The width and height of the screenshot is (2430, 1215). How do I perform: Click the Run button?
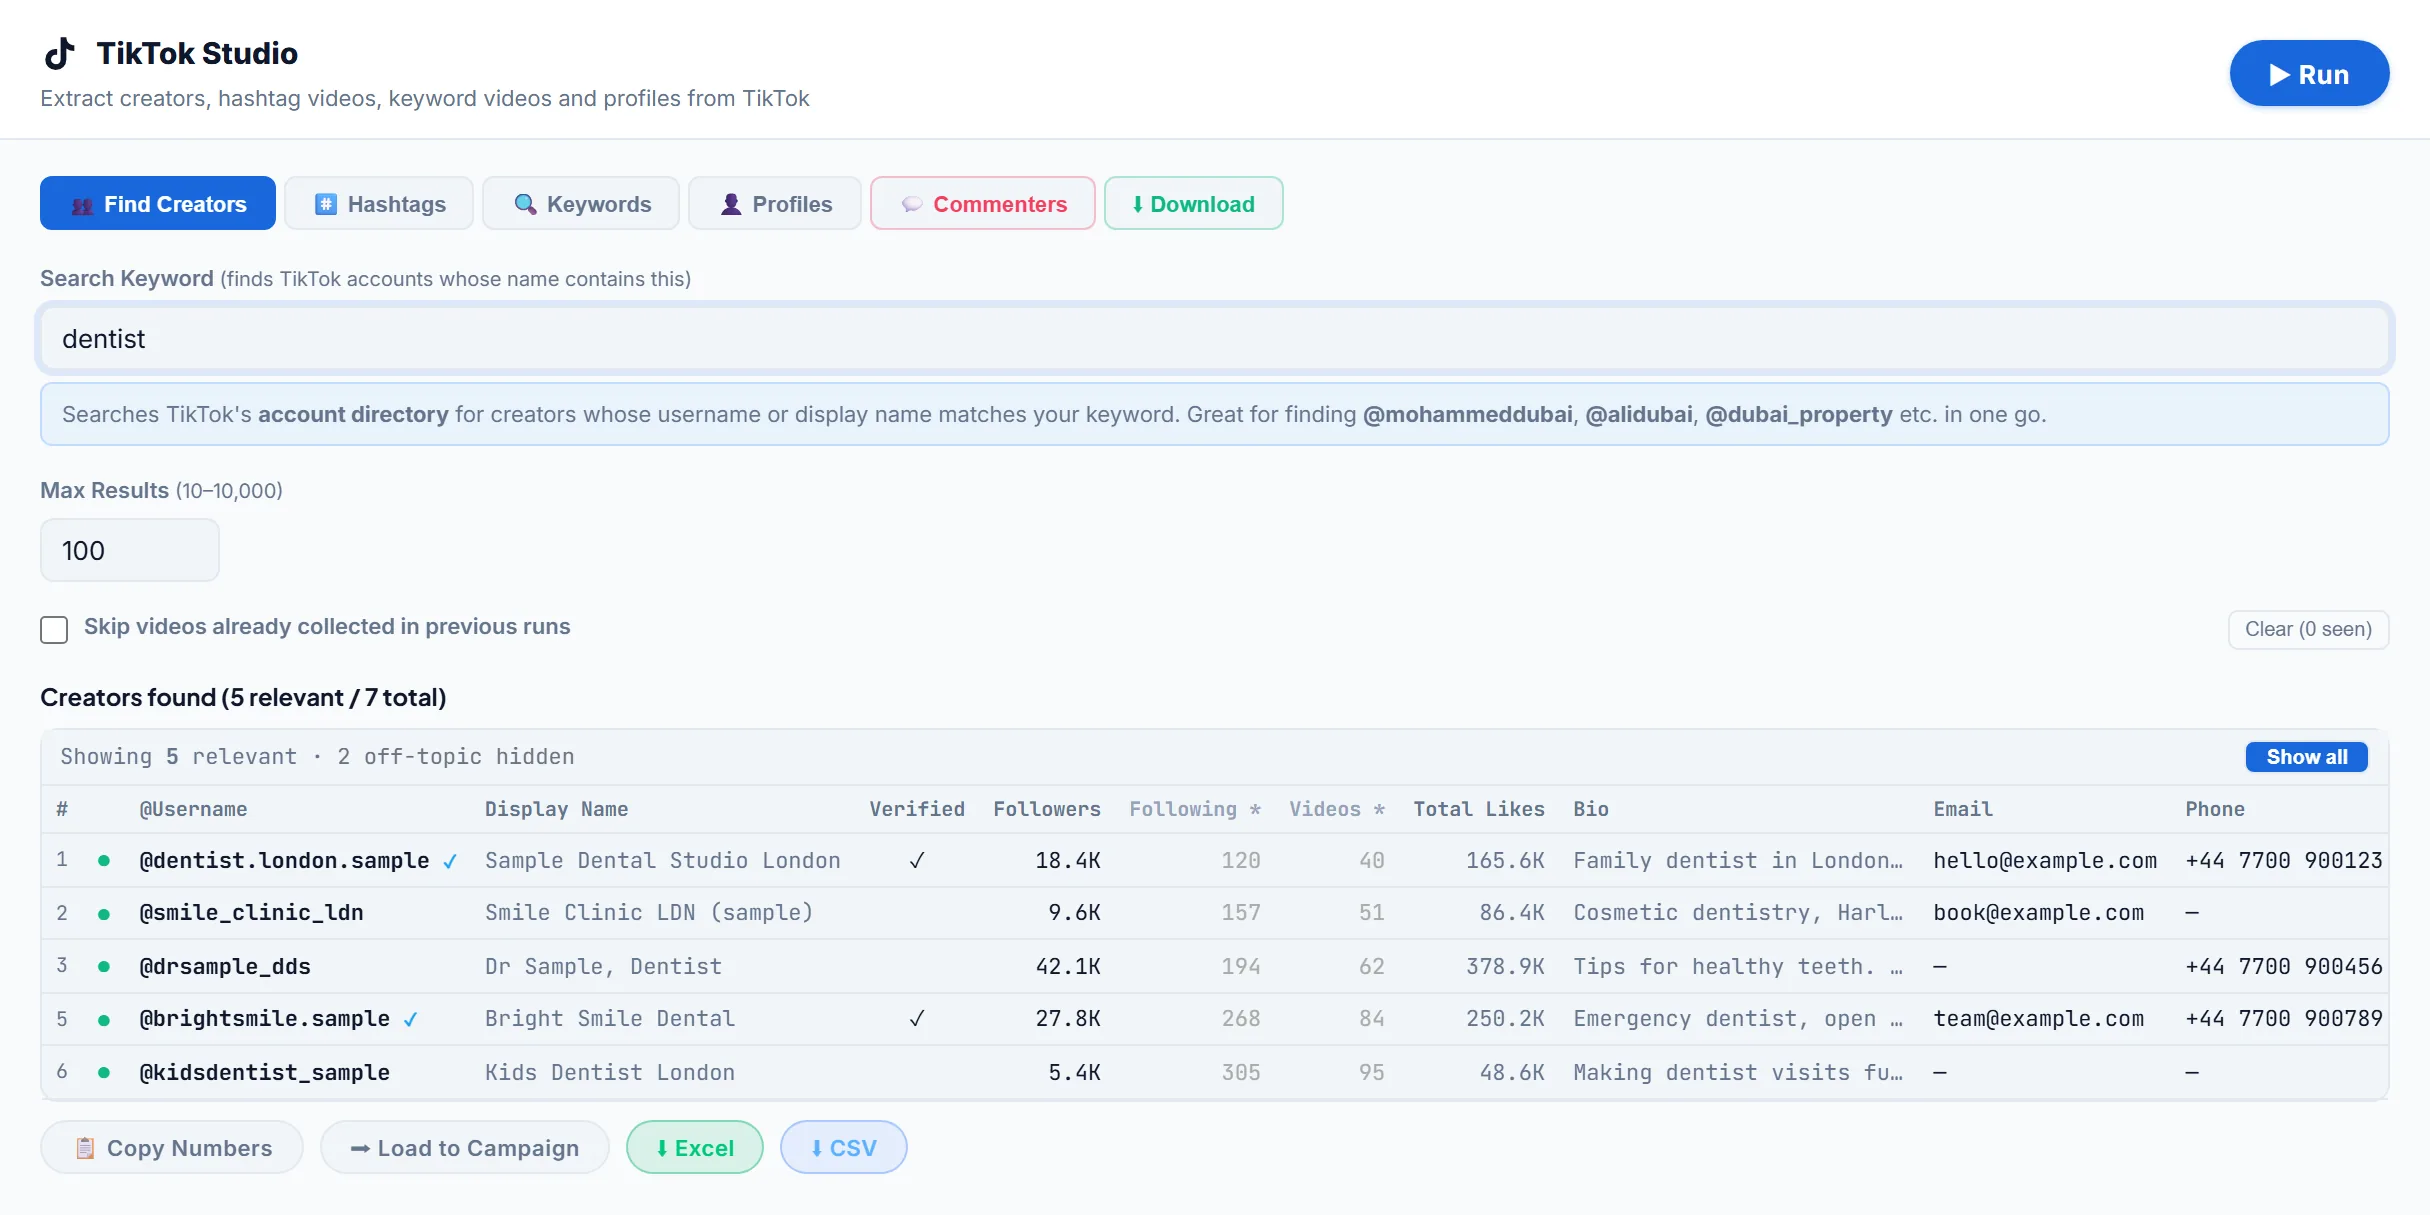click(2309, 74)
